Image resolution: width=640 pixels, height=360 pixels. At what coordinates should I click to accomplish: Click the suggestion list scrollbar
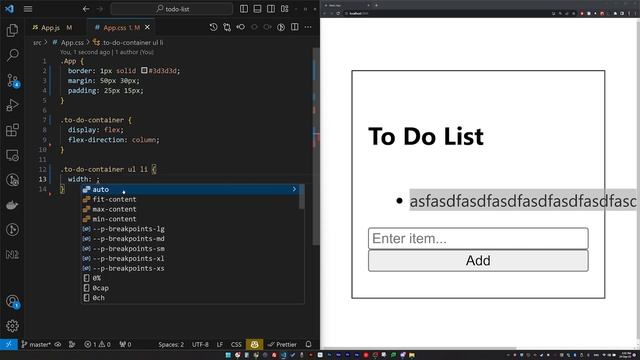coord(302,197)
